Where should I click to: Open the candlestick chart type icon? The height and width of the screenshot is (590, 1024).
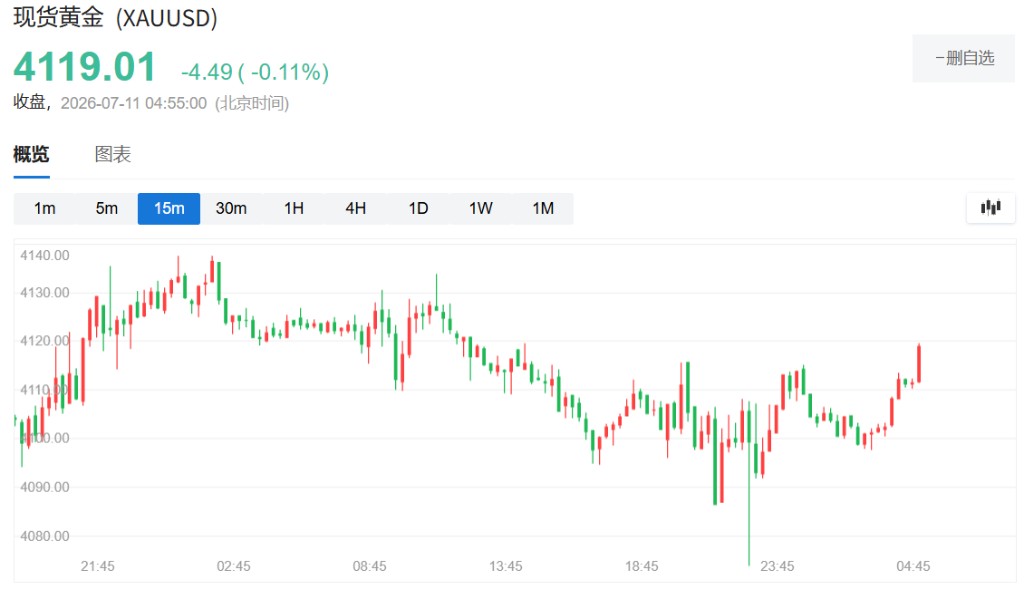click(x=991, y=208)
